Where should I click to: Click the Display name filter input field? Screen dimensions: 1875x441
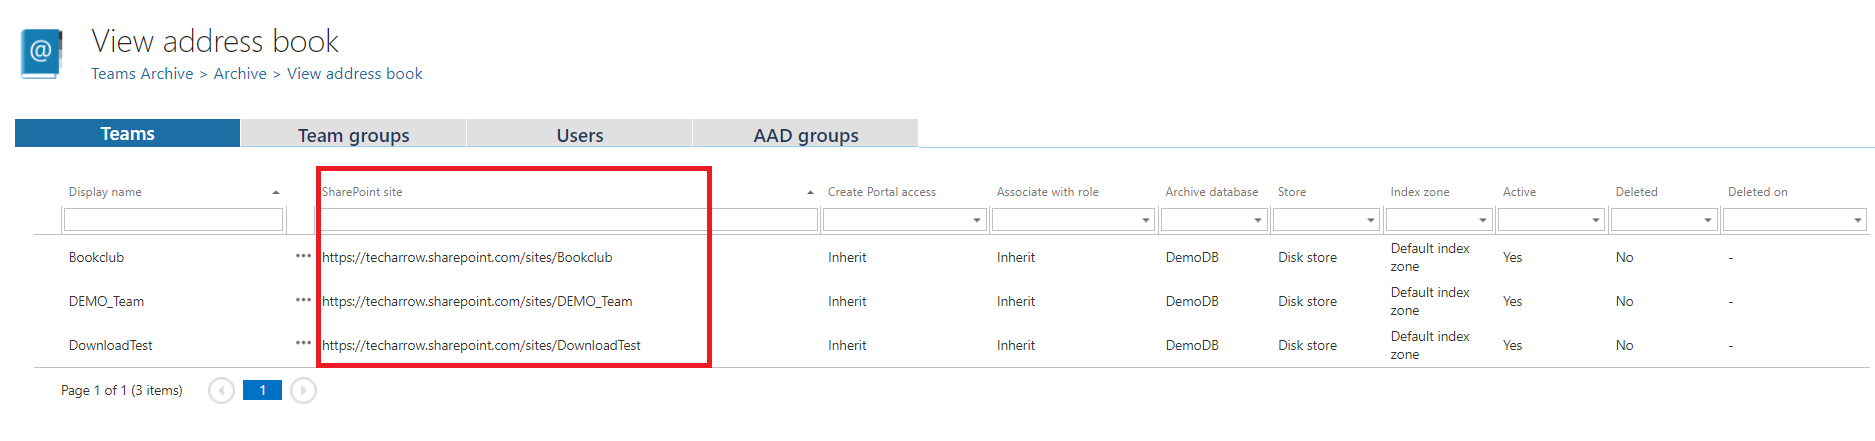point(173,220)
